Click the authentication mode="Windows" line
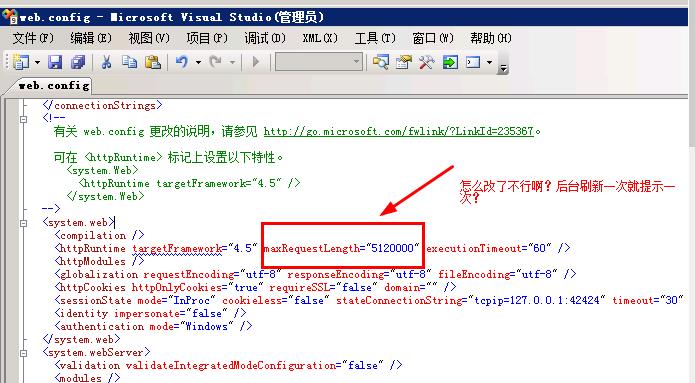The image size is (695, 383). pyautogui.click(x=153, y=327)
